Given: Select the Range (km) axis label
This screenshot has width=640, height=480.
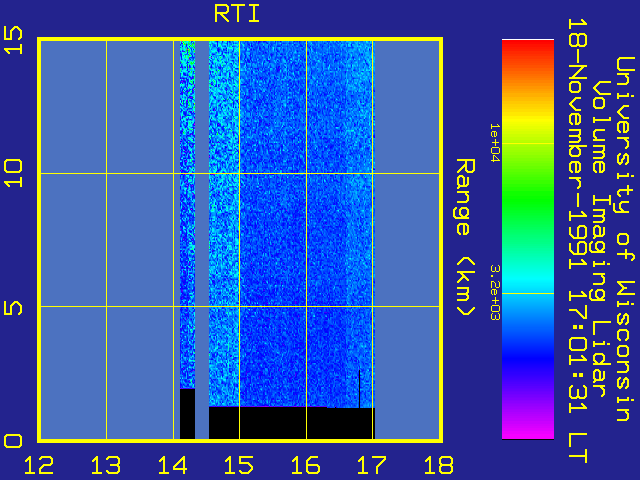Looking at the screenshot, I should (465, 237).
